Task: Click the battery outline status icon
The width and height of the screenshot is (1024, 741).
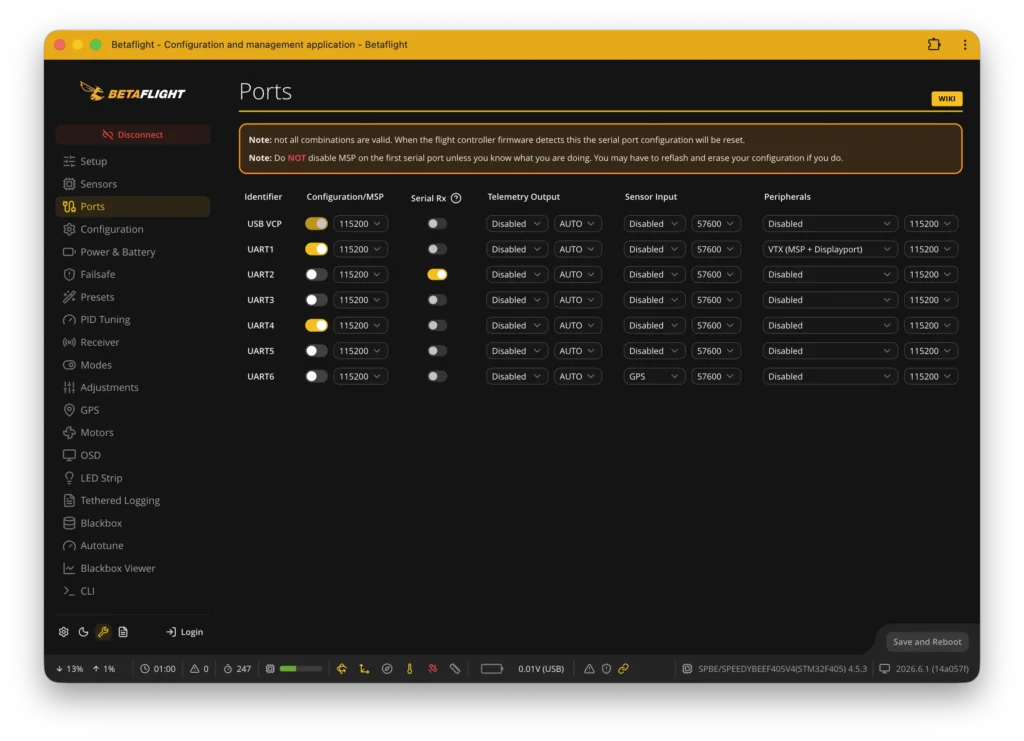Action: 492,669
